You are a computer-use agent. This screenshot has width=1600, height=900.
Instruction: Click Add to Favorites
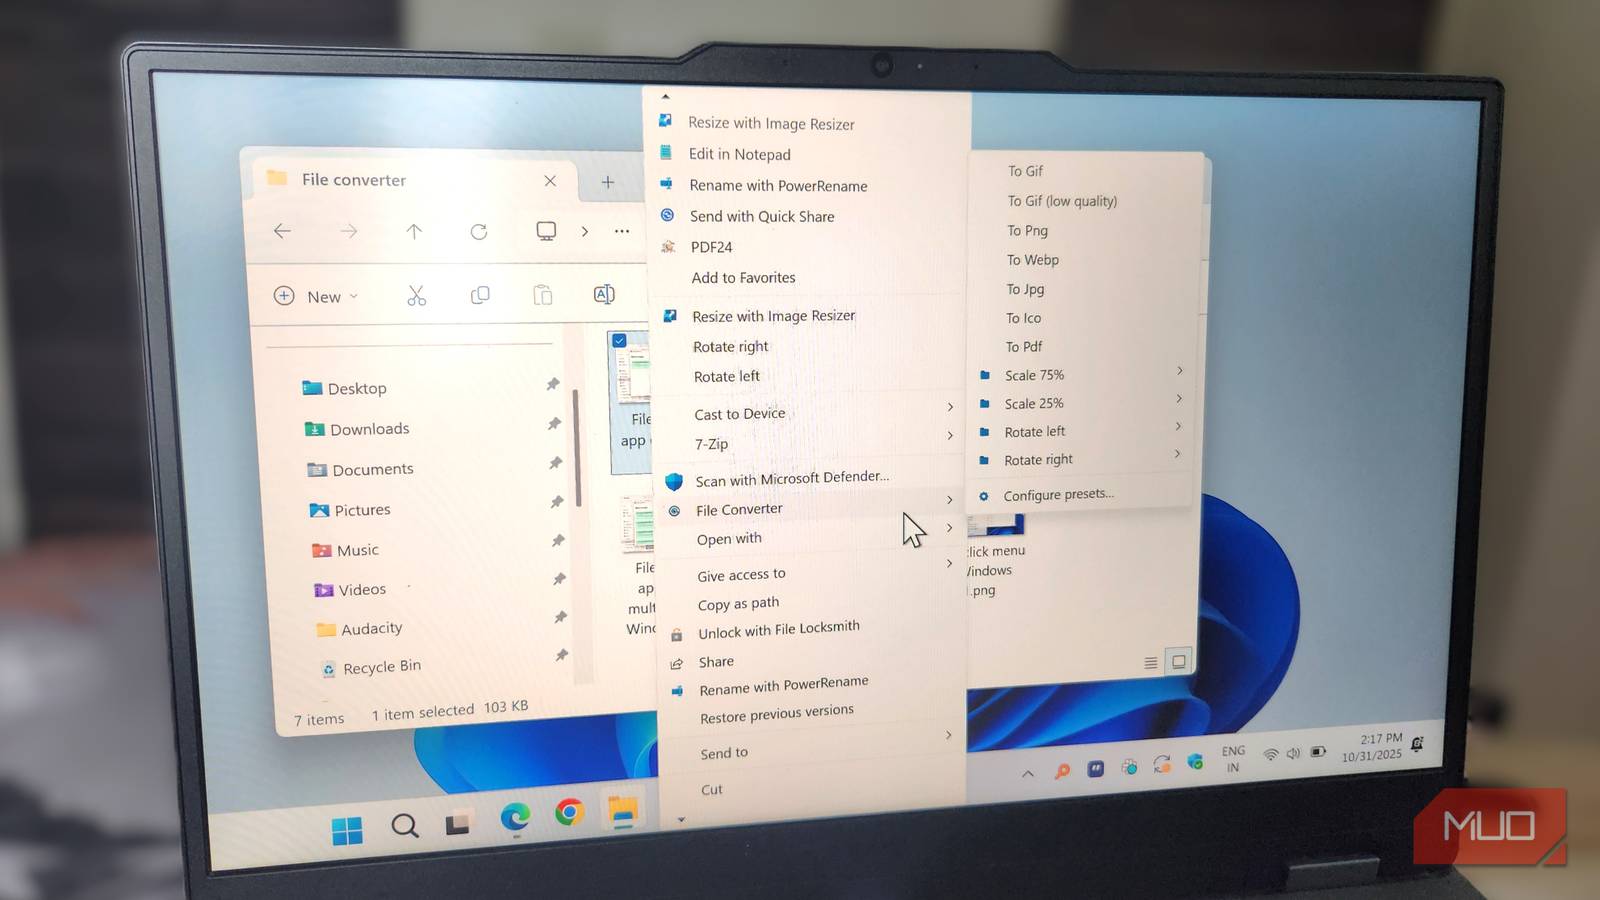(x=743, y=277)
